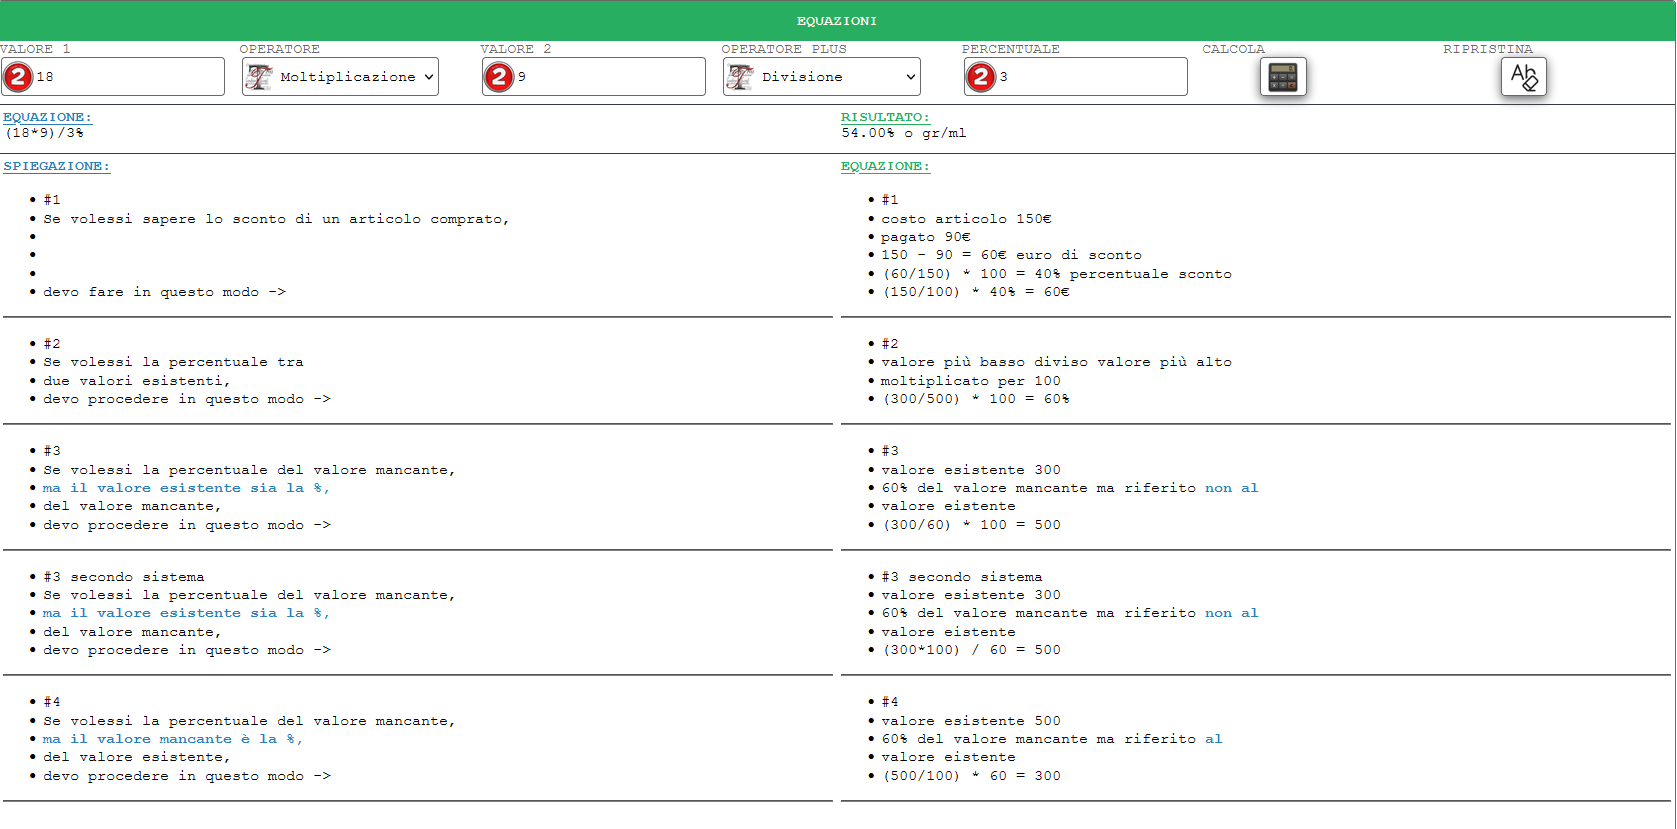This screenshot has width=1677, height=829.
Task: Click the math icon beside Divisione
Action: (741, 77)
